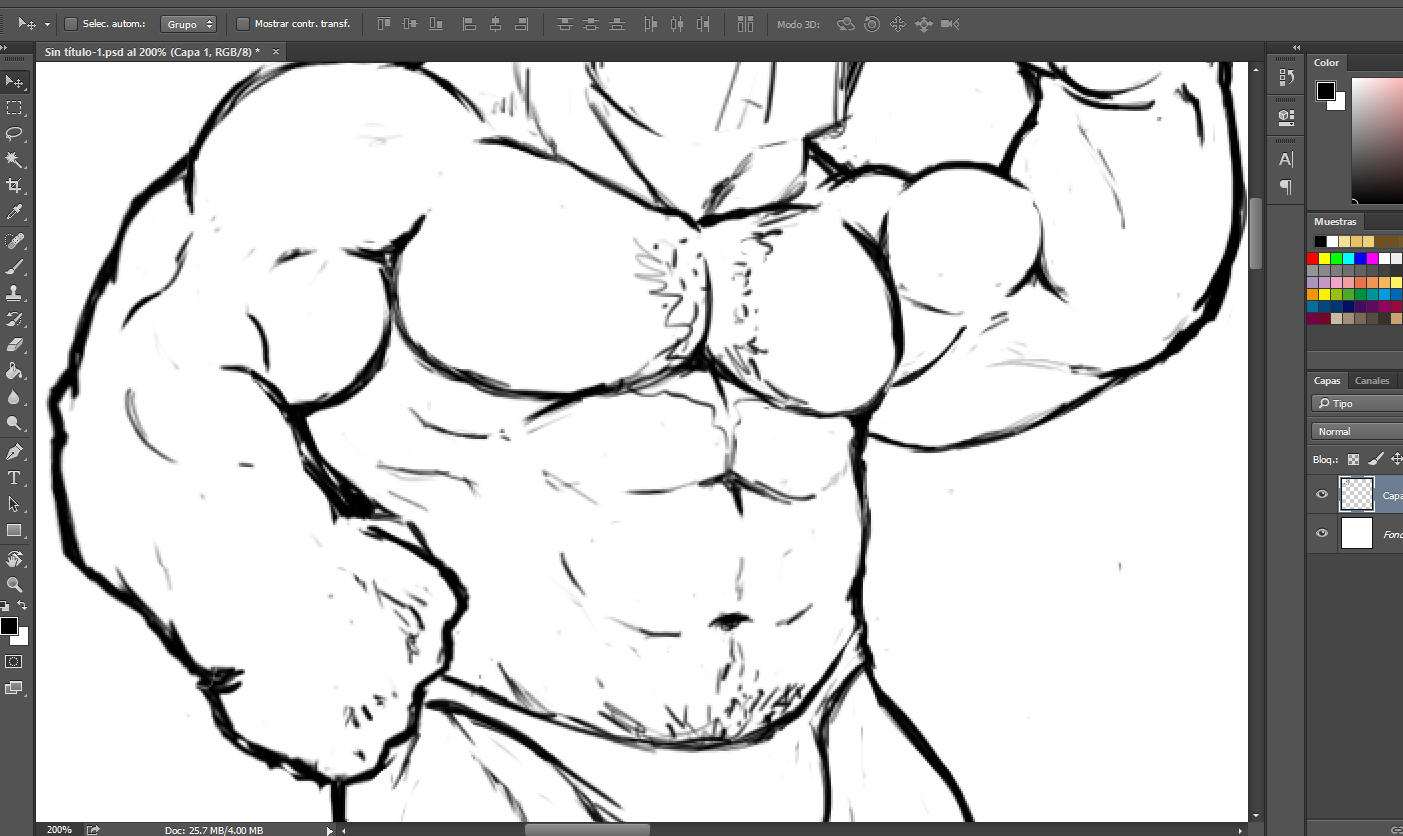Image resolution: width=1403 pixels, height=836 pixels.
Task: Pick the red swatch in Muestras
Action: pos(1313,259)
